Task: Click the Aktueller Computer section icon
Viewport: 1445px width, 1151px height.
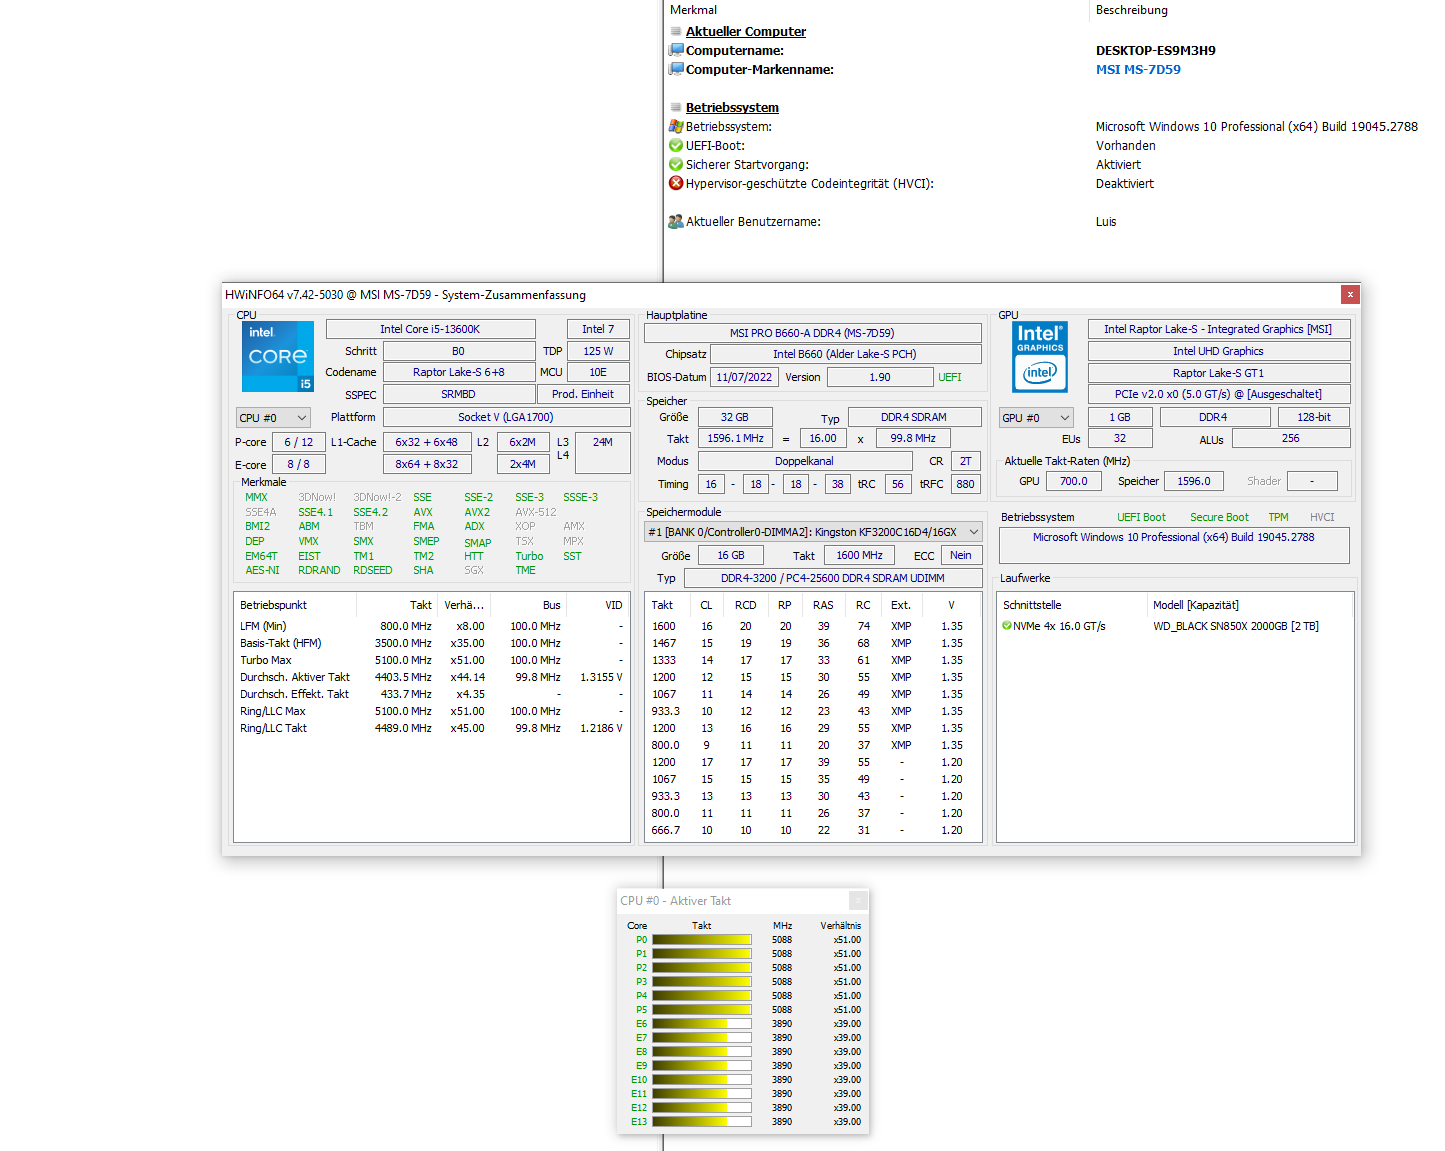Action: pyautogui.click(x=676, y=31)
